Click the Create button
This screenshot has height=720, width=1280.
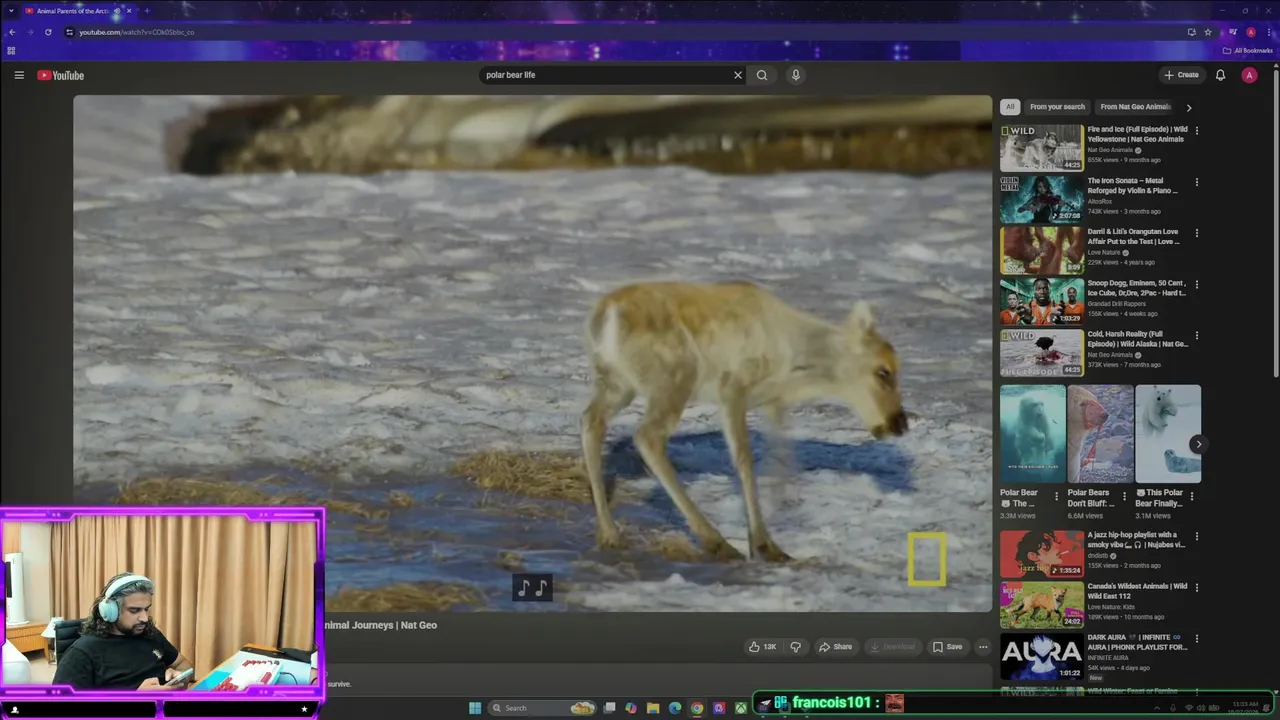click(x=1181, y=75)
